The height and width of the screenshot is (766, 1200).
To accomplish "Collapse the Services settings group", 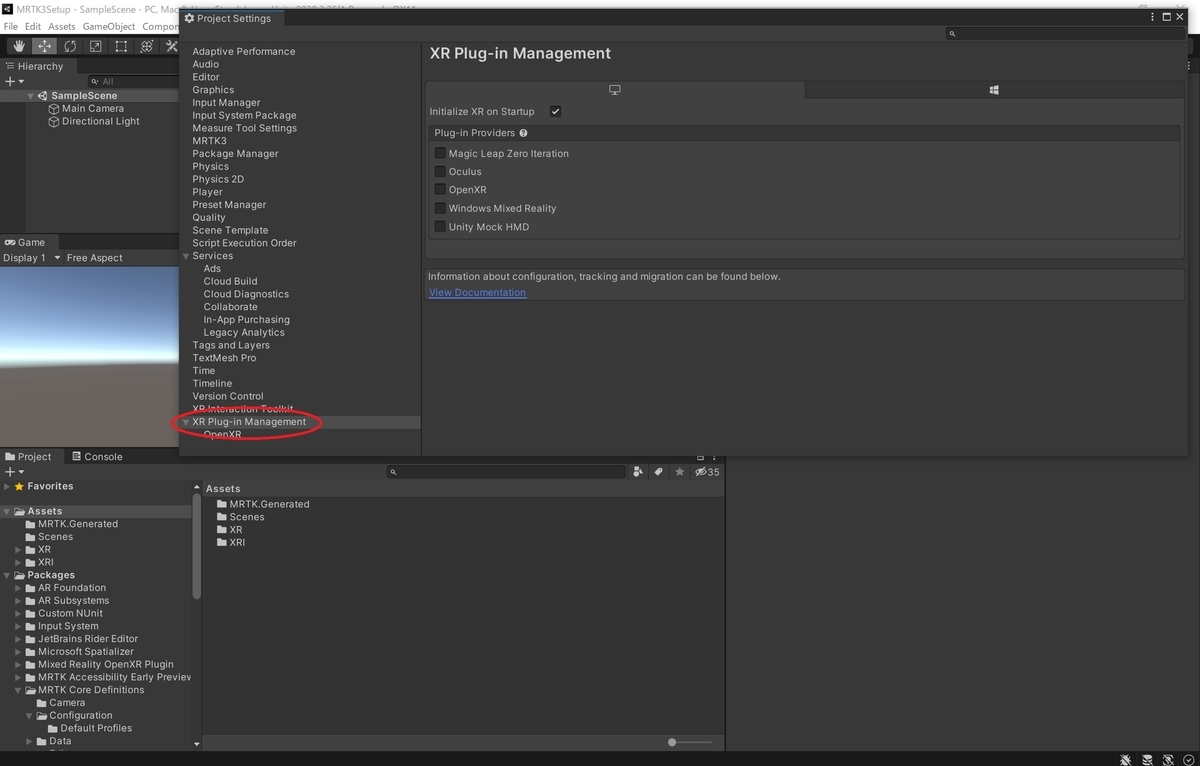I will 186,256.
